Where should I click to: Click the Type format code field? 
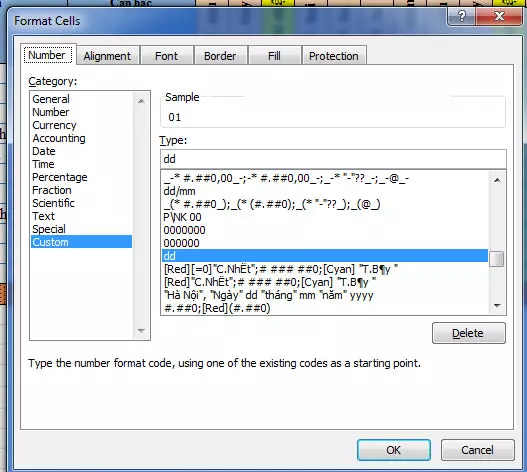click(x=333, y=159)
